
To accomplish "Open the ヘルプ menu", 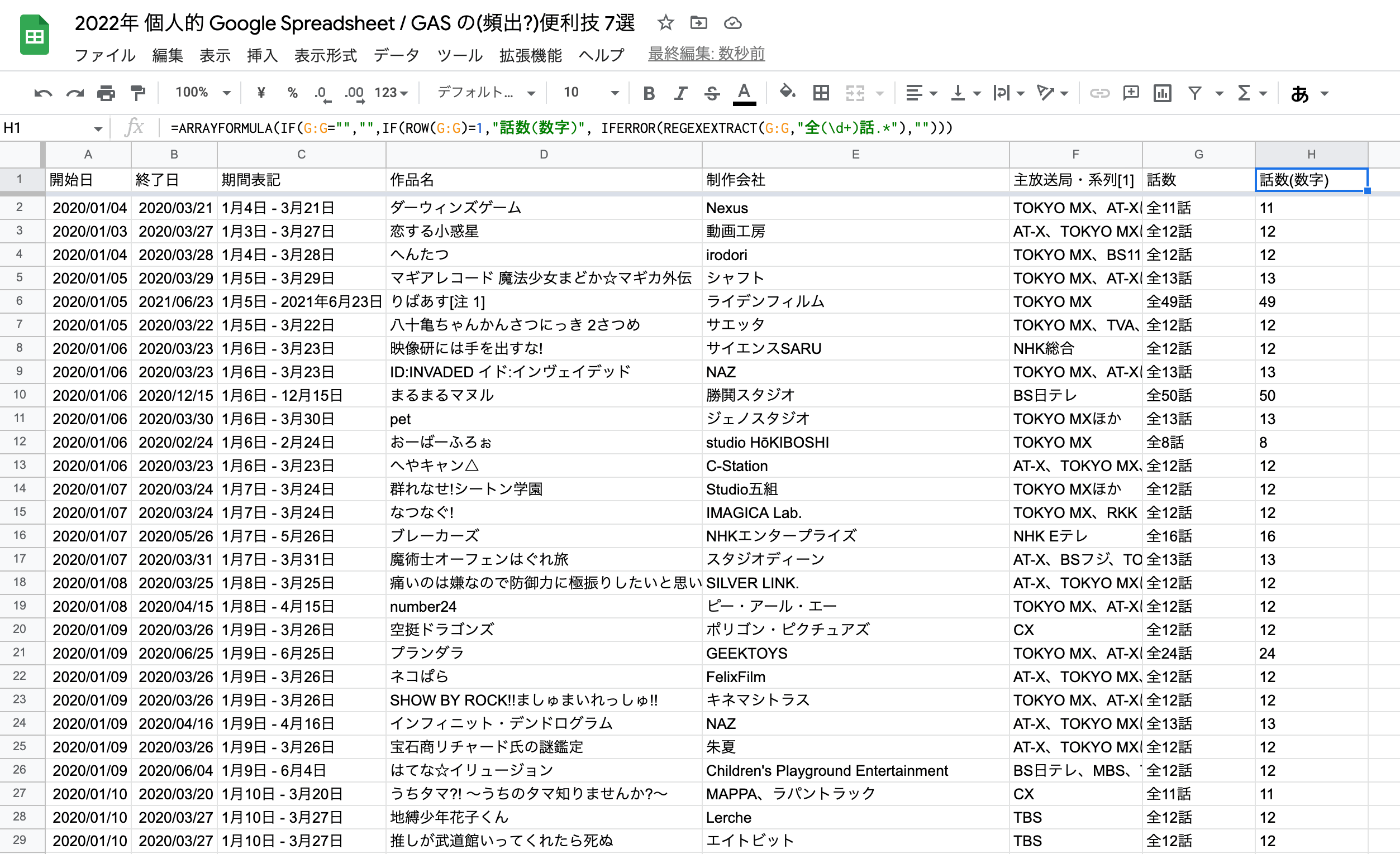I will (x=601, y=55).
